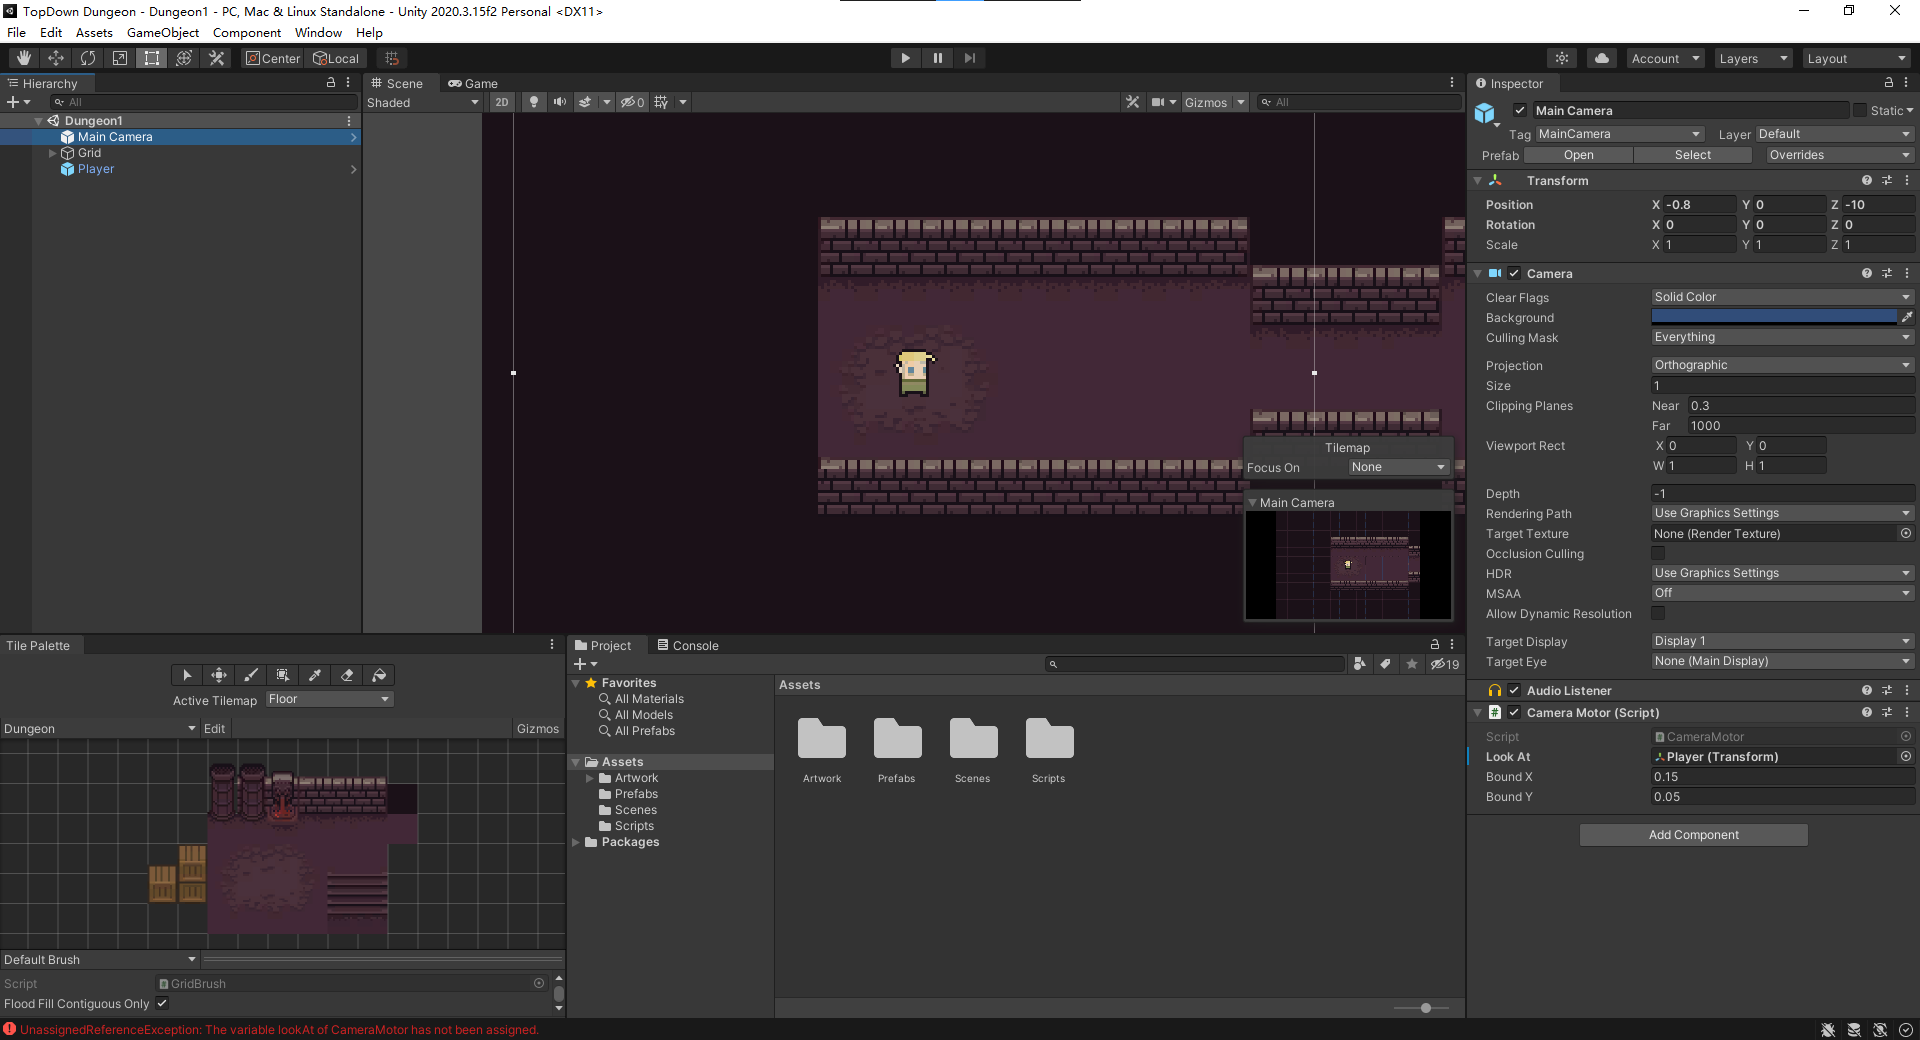Disable the Camera component checkbox
Image resolution: width=1920 pixels, height=1040 pixels.
click(1514, 274)
